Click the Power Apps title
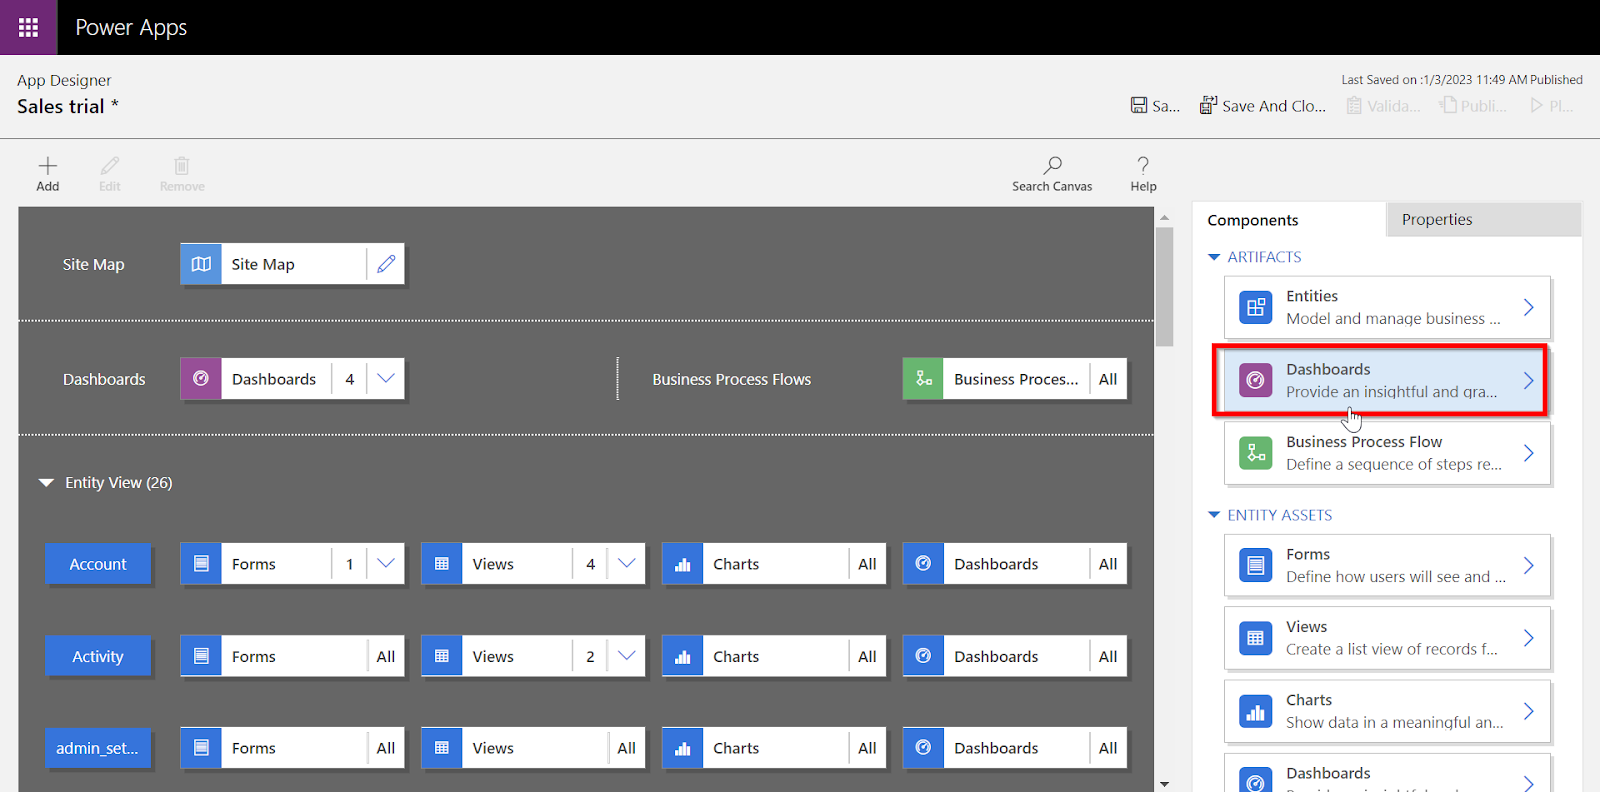Image resolution: width=1600 pixels, height=792 pixels. [x=131, y=27]
